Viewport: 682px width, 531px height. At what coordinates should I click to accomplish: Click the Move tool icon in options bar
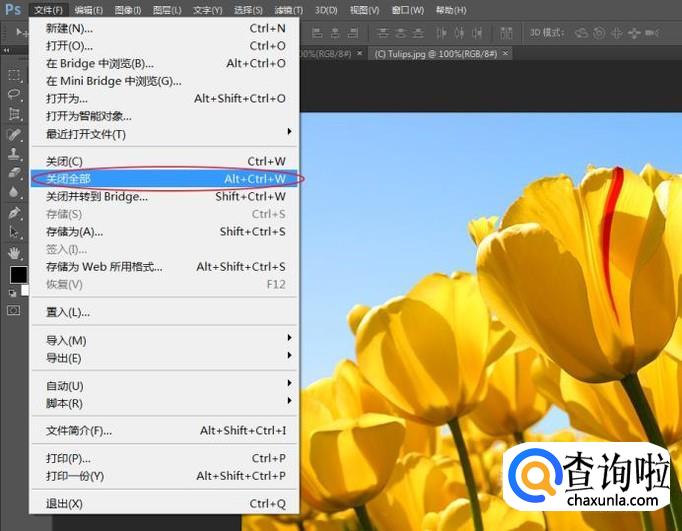coord(20,32)
